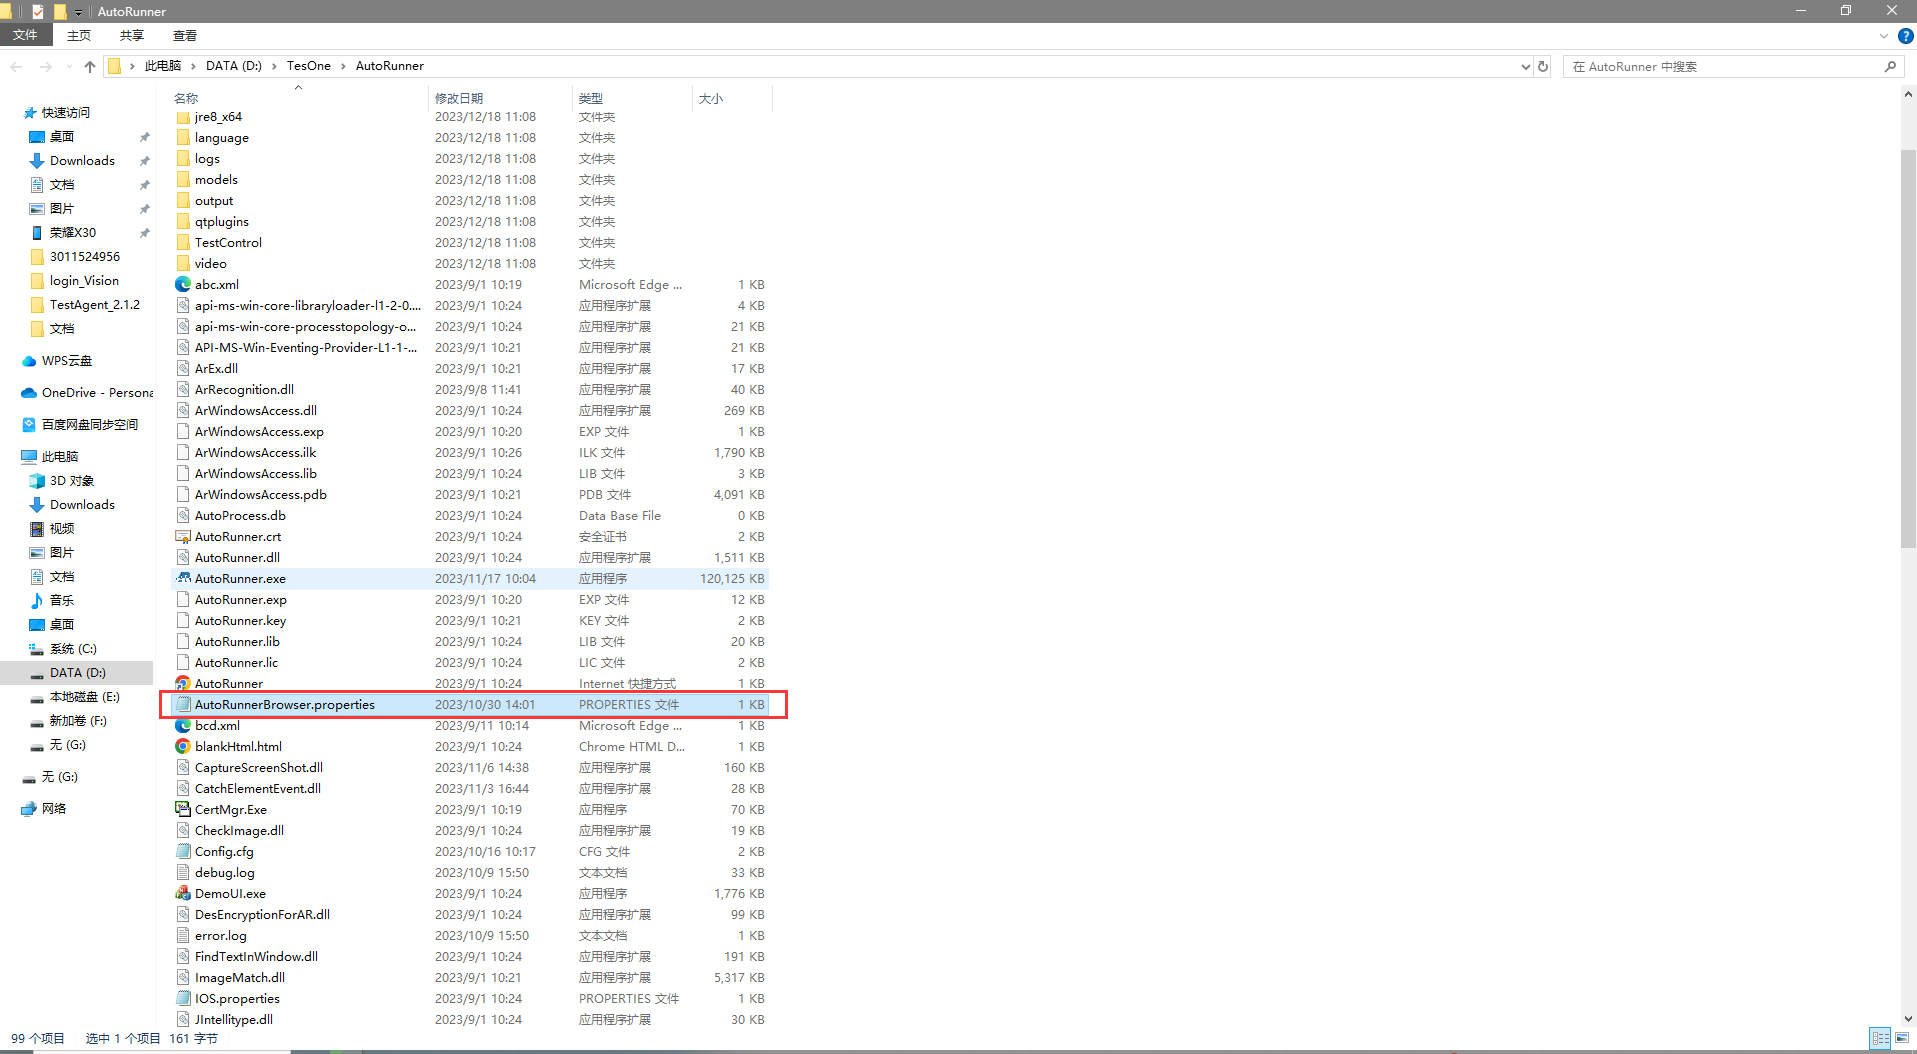The height and width of the screenshot is (1054, 1917).
Task: Click the abc.xml Edge file icon
Action: tap(183, 285)
